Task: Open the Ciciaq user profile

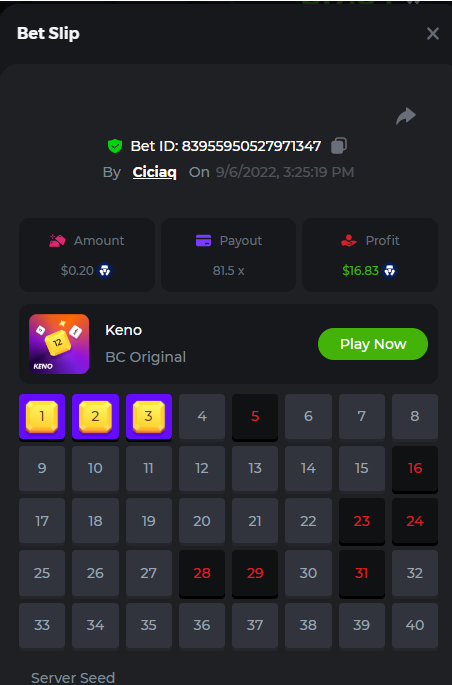Action: tap(155, 172)
